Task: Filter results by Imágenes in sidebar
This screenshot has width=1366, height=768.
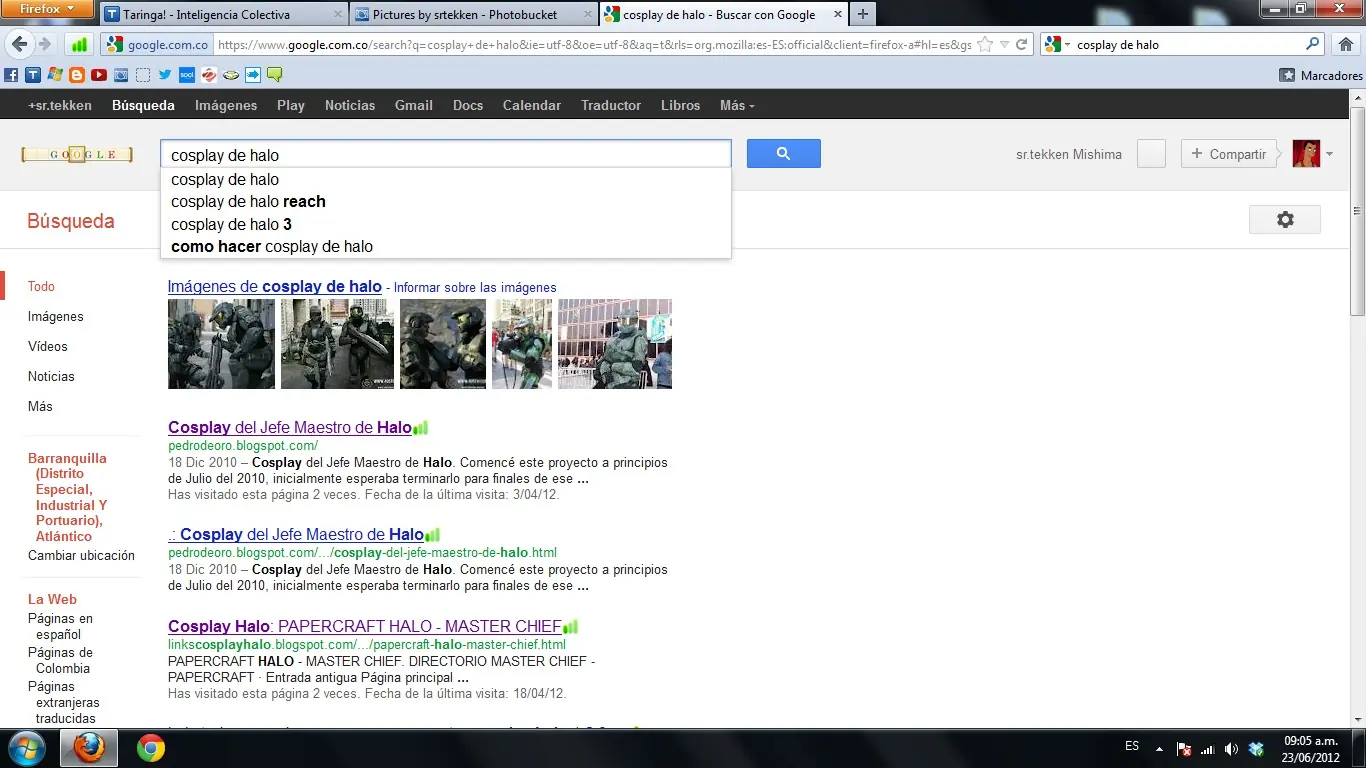Action: pos(56,316)
